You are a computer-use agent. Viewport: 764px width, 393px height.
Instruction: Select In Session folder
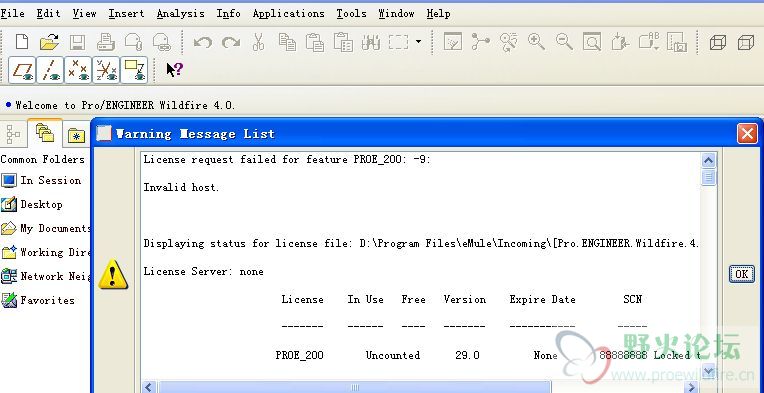point(41,181)
